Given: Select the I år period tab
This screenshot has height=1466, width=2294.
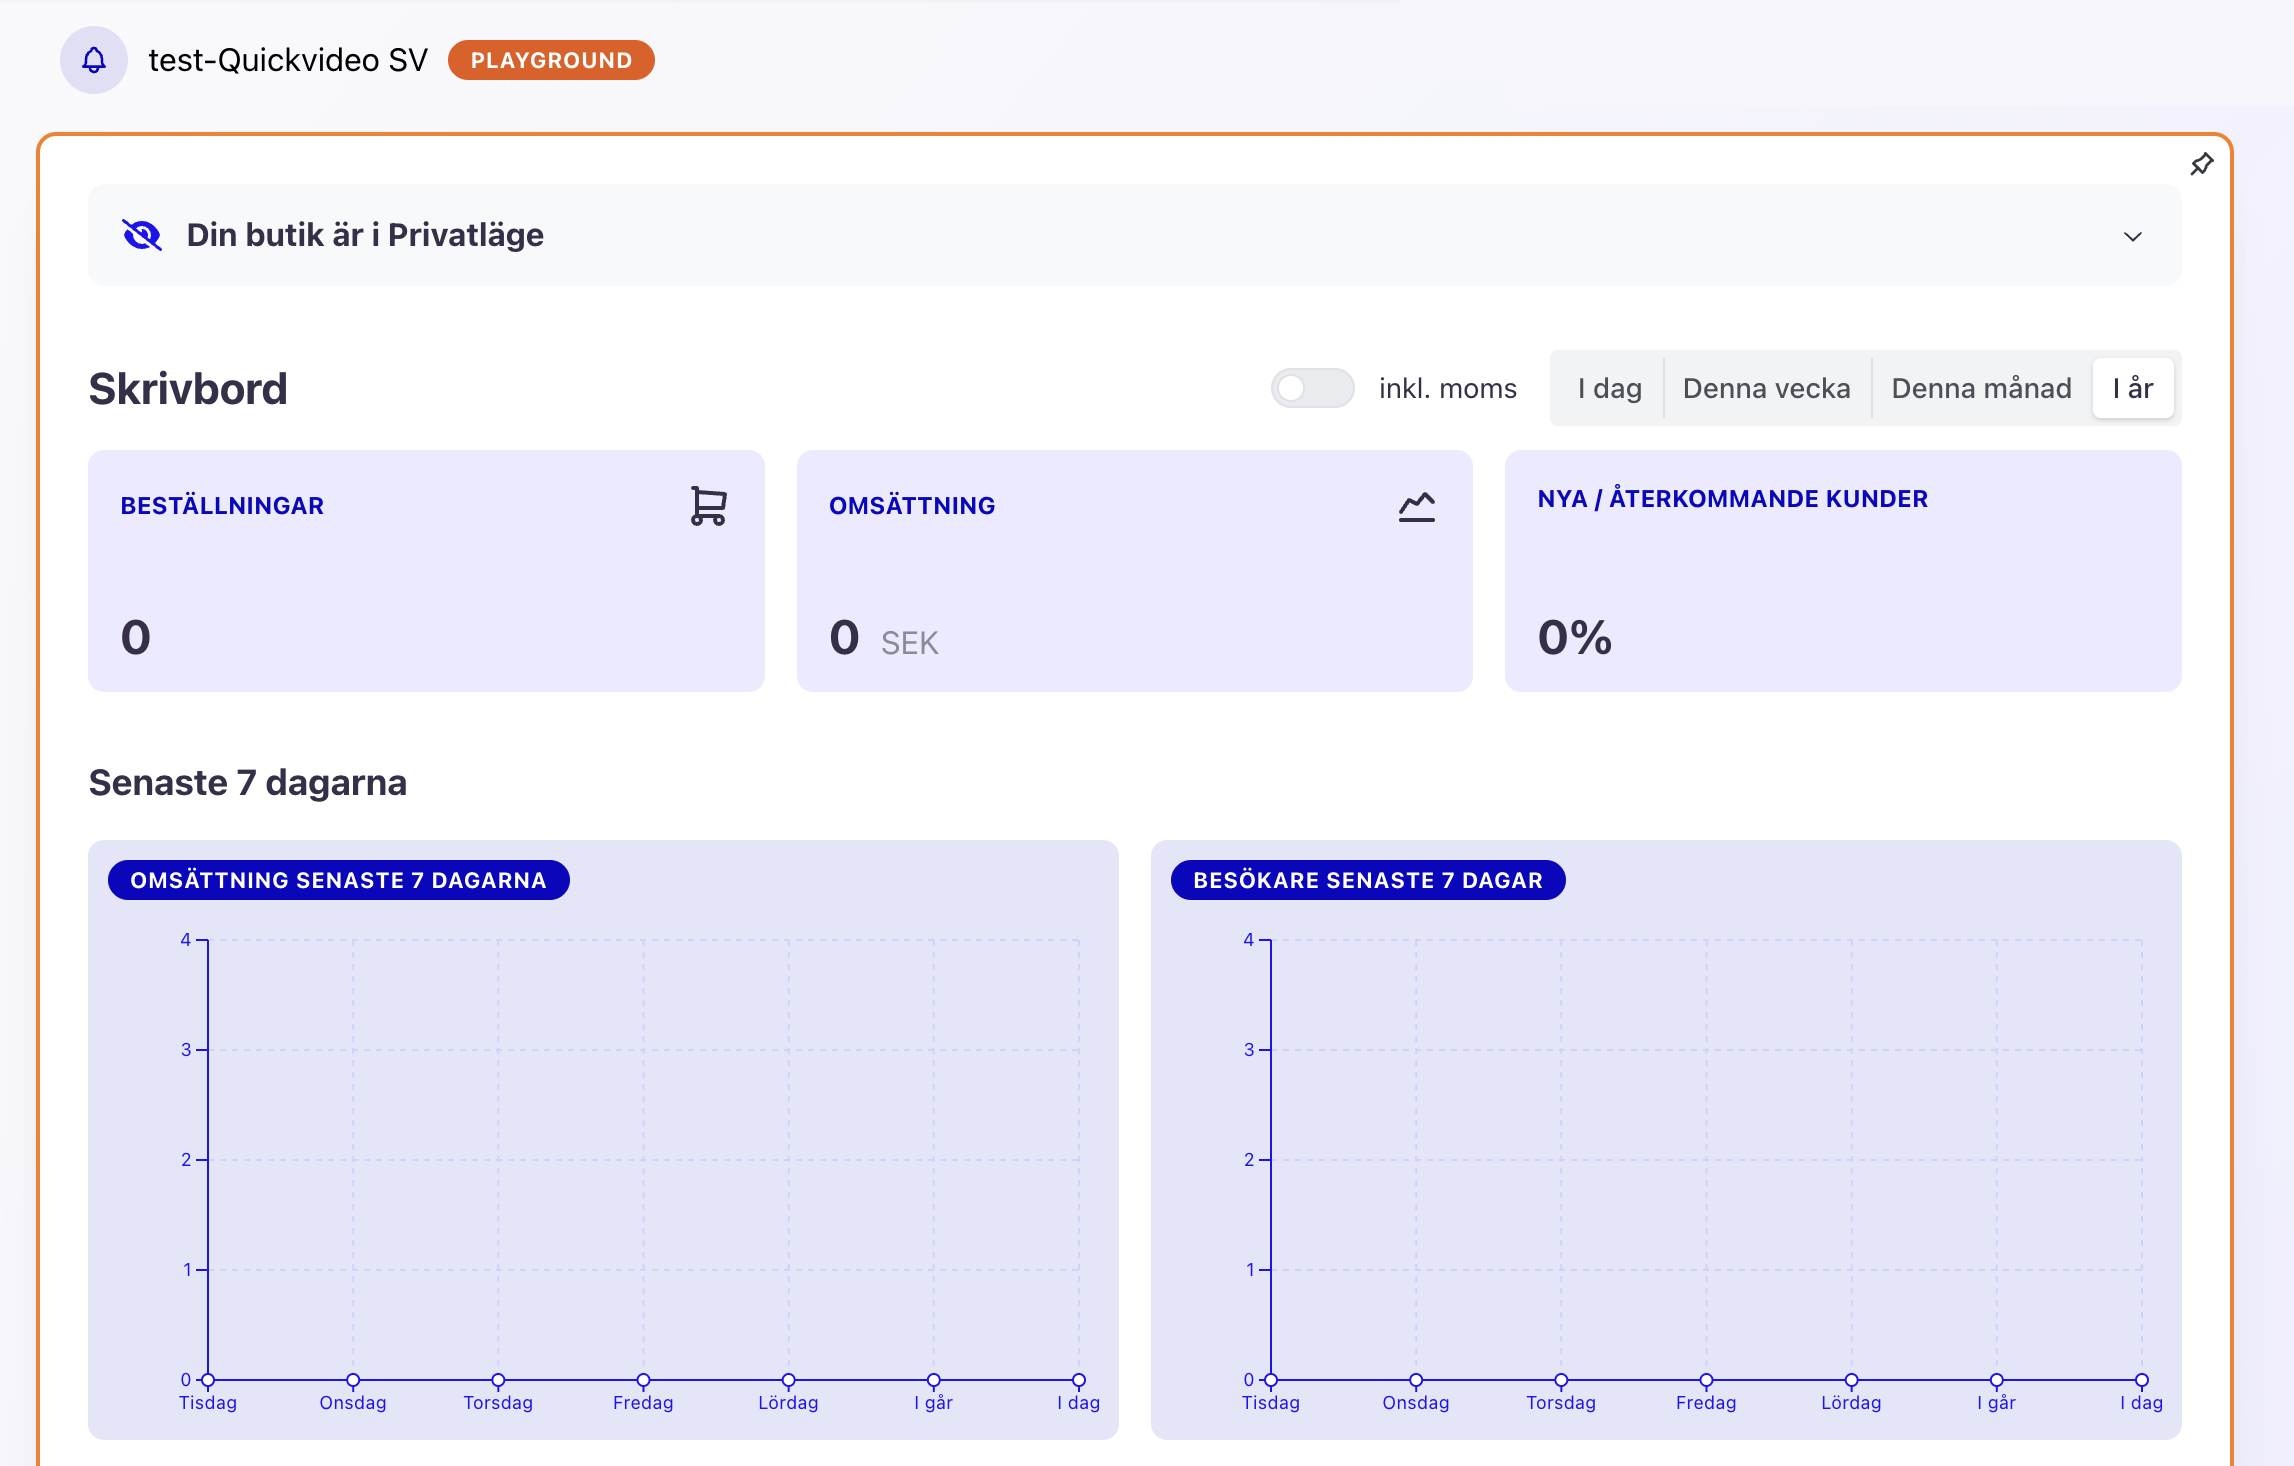Looking at the screenshot, I should tap(2132, 388).
